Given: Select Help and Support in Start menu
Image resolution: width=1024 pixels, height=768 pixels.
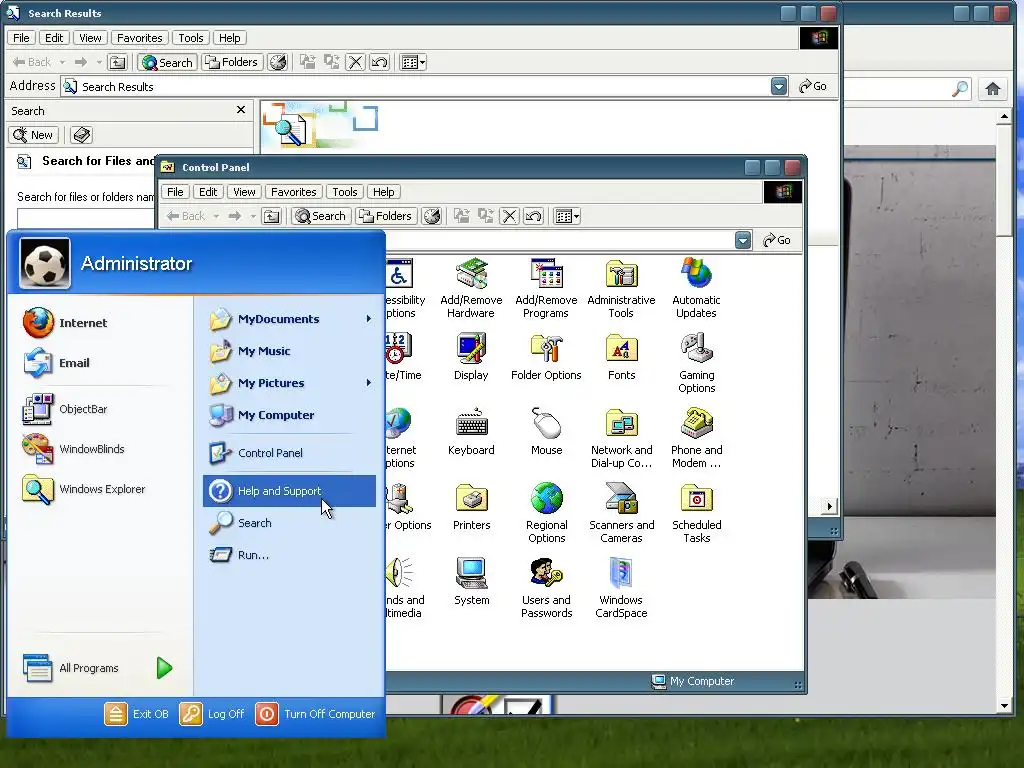Looking at the screenshot, I should [289, 490].
